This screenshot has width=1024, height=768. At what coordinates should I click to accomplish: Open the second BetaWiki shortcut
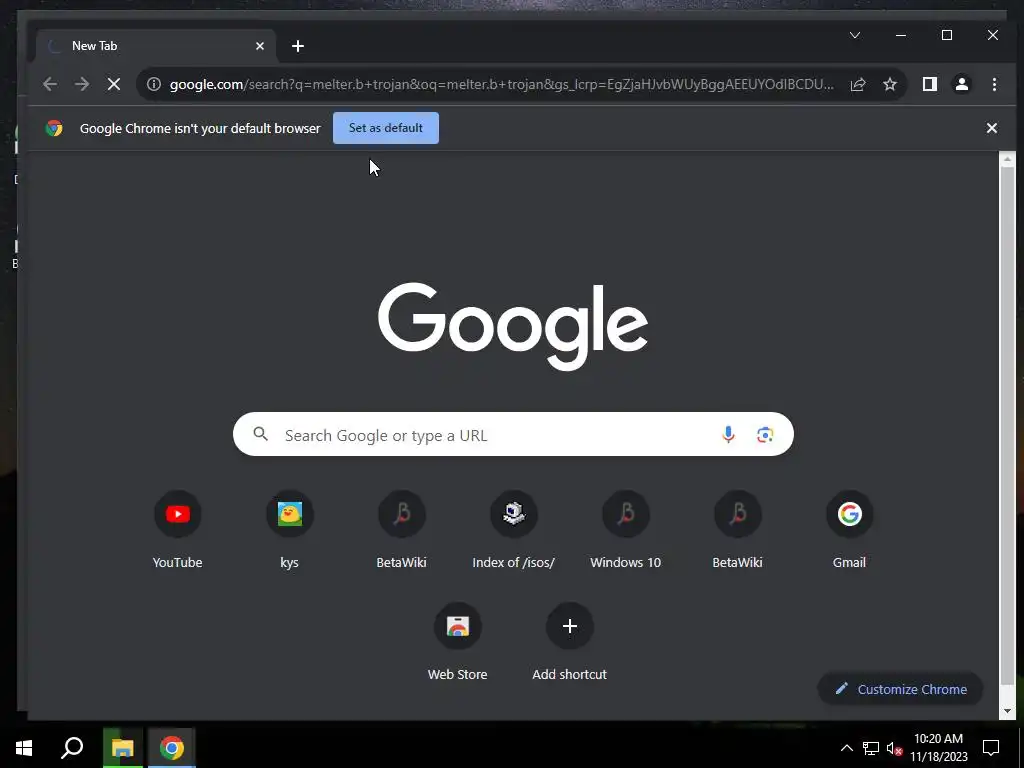point(738,530)
